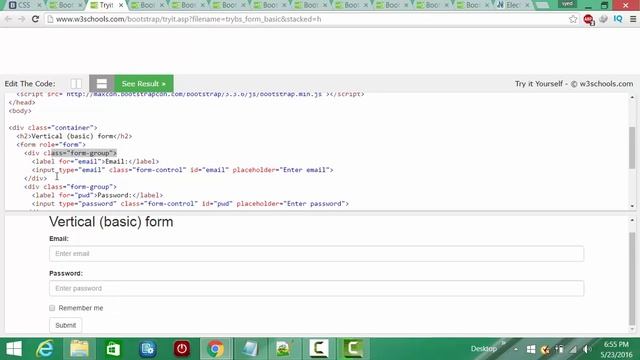Click the Vertical (basic) form heading
The image size is (640, 360).
coord(111,222)
